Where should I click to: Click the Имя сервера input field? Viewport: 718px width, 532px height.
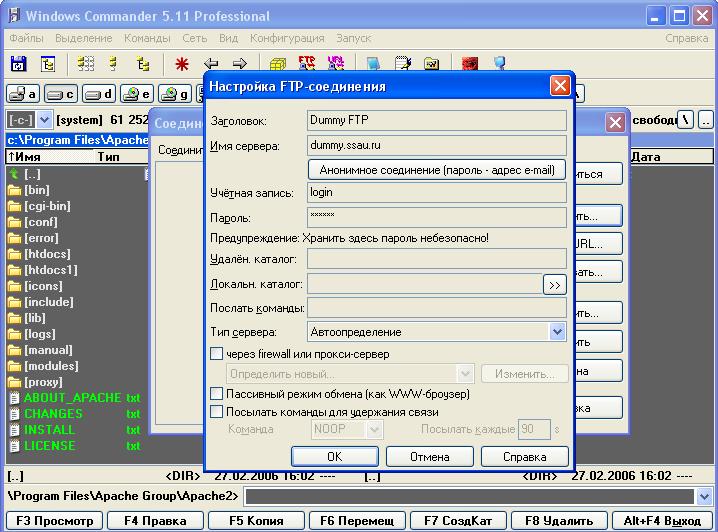(437, 146)
